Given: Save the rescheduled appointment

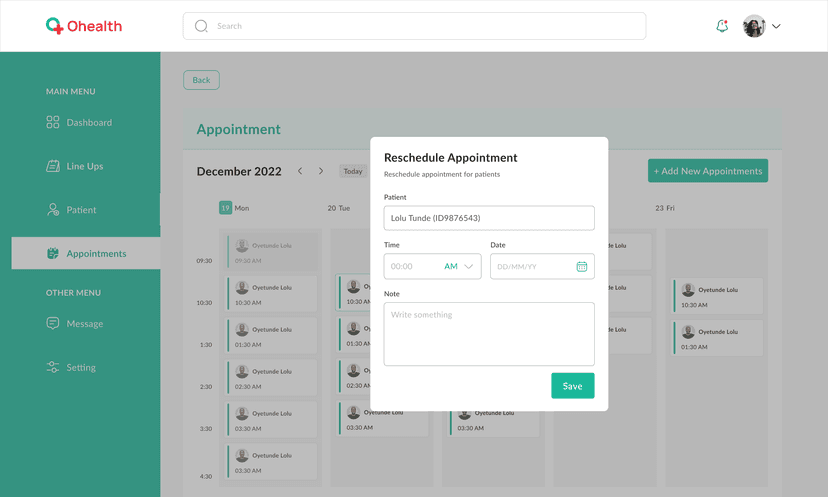Looking at the screenshot, I should click(x=572, y=386).
